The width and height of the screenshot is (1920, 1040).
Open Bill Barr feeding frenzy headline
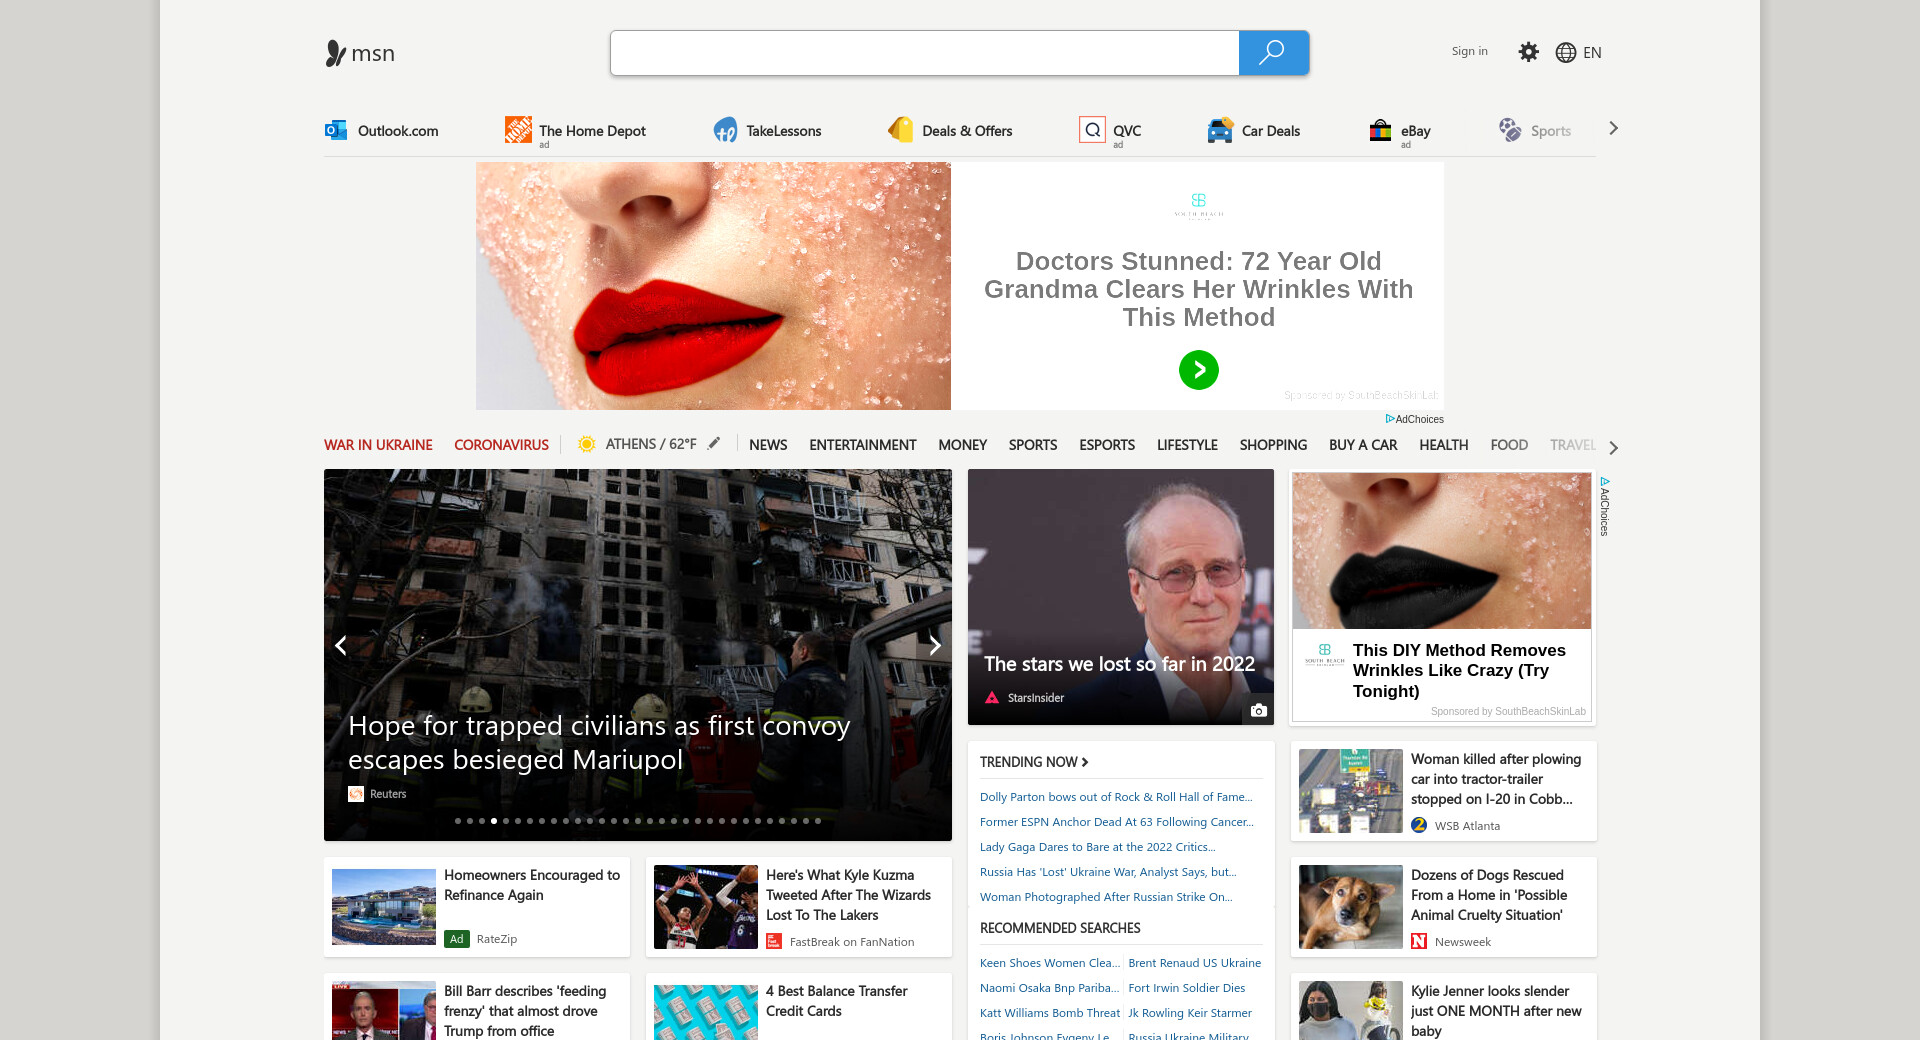(x=525, y=1011)
